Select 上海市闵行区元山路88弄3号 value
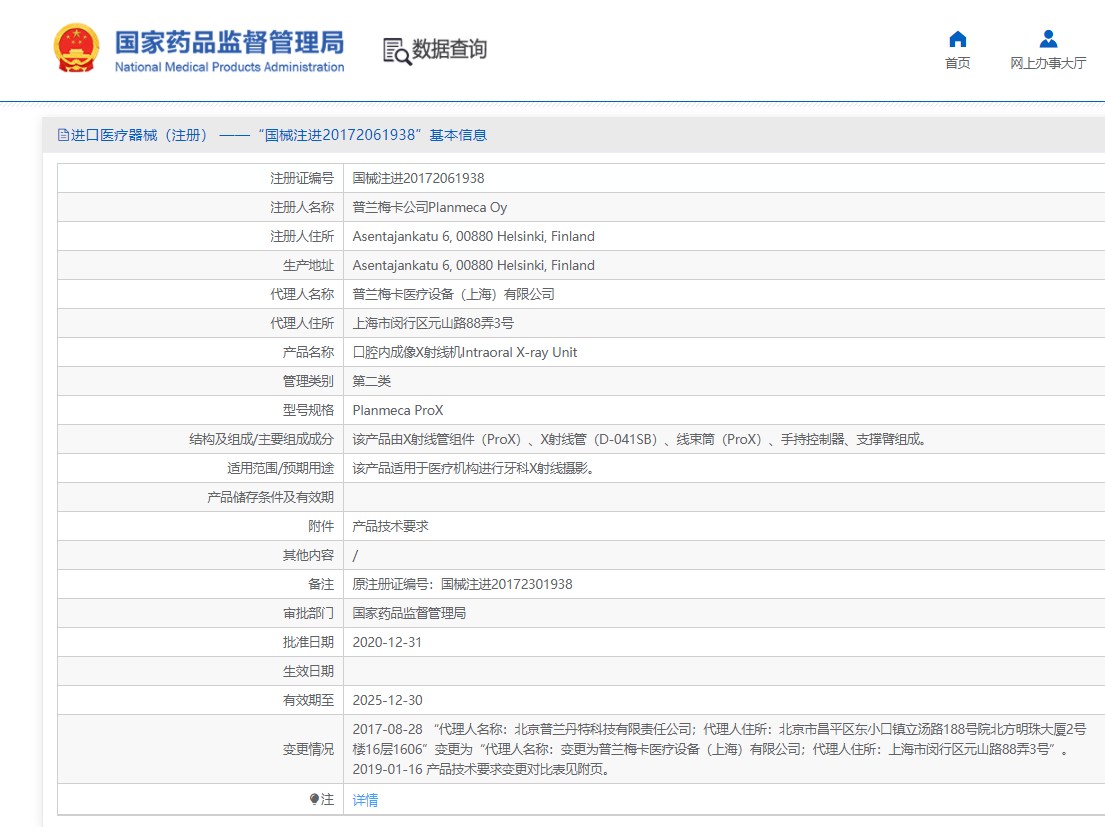1105x827 pixels. tap(433, 323)
